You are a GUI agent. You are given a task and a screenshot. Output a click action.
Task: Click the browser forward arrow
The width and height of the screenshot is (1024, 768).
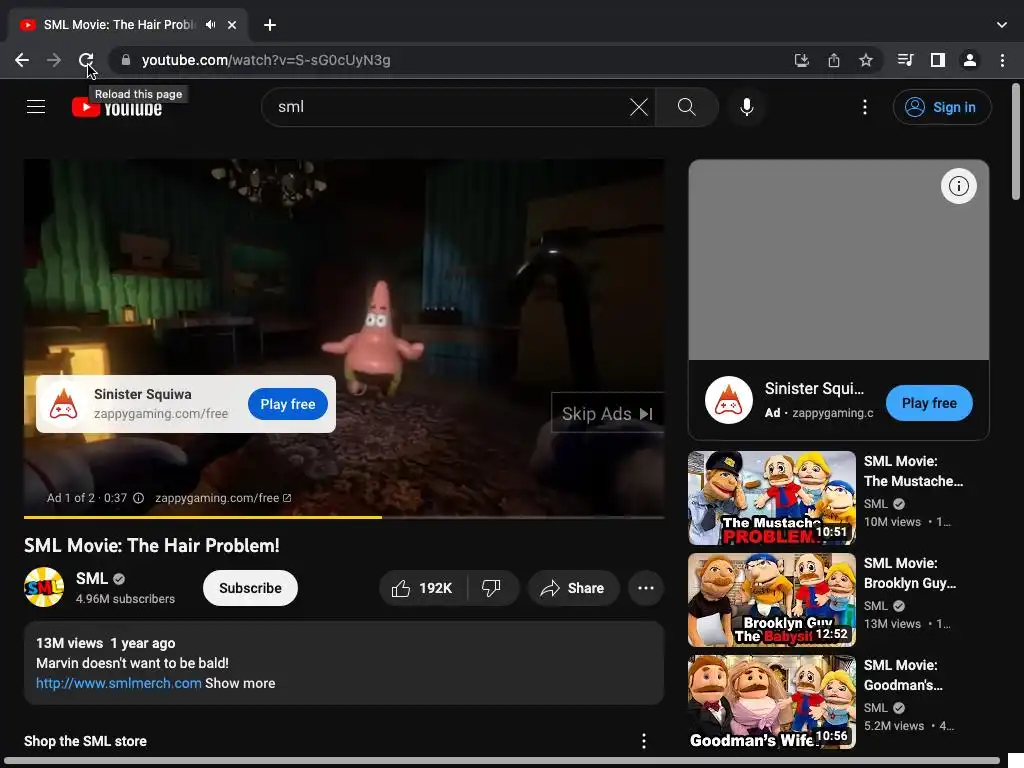[54, 60]
